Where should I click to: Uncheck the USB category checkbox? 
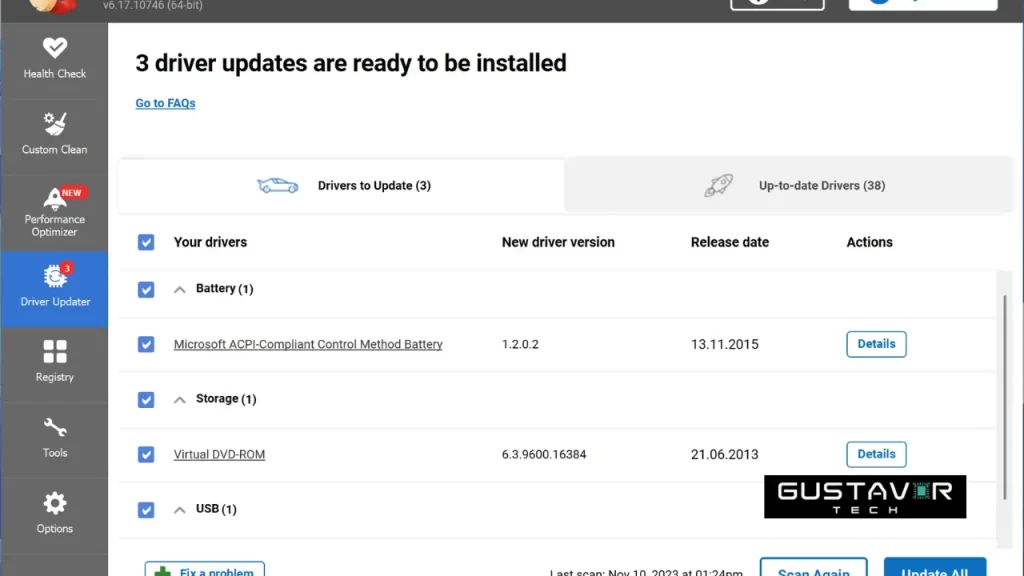(146, 509)
